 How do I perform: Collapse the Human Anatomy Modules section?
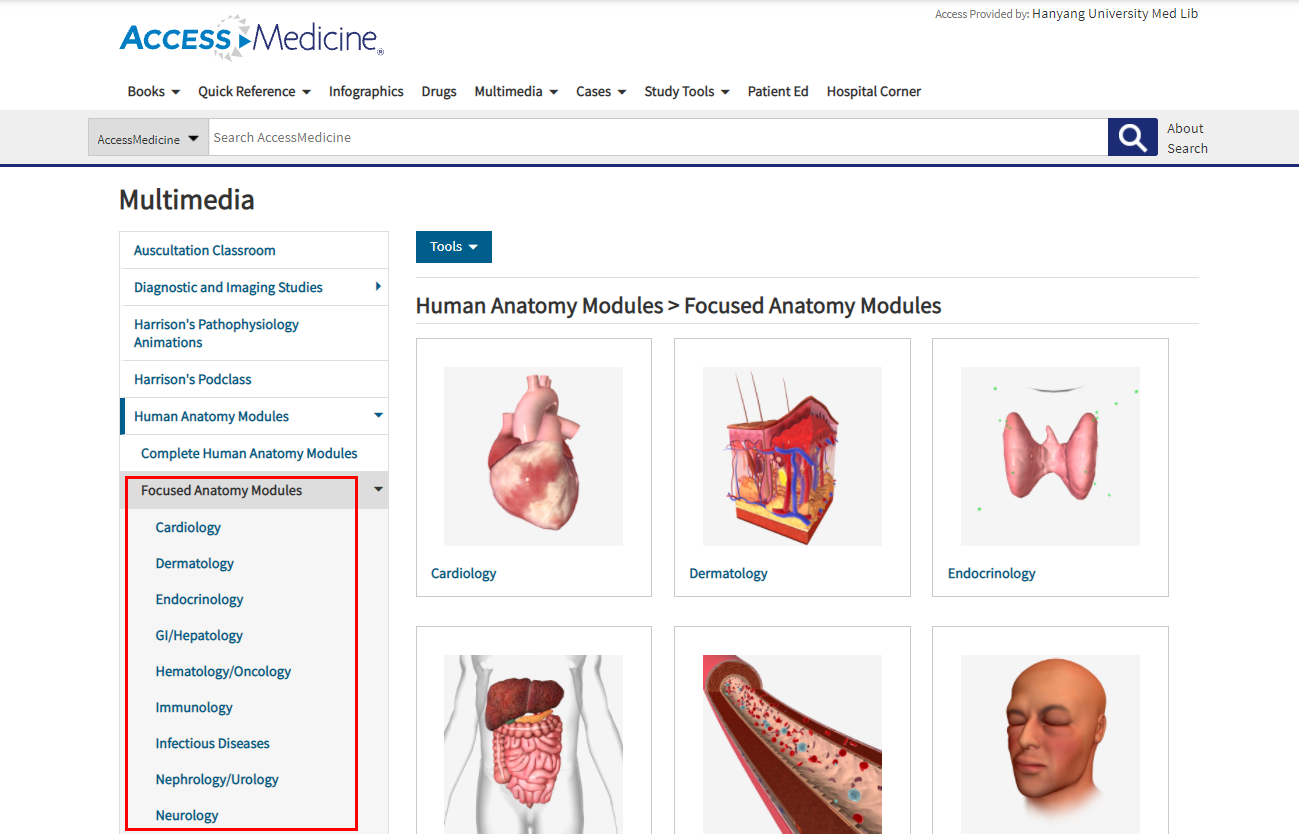pos(378,416)
